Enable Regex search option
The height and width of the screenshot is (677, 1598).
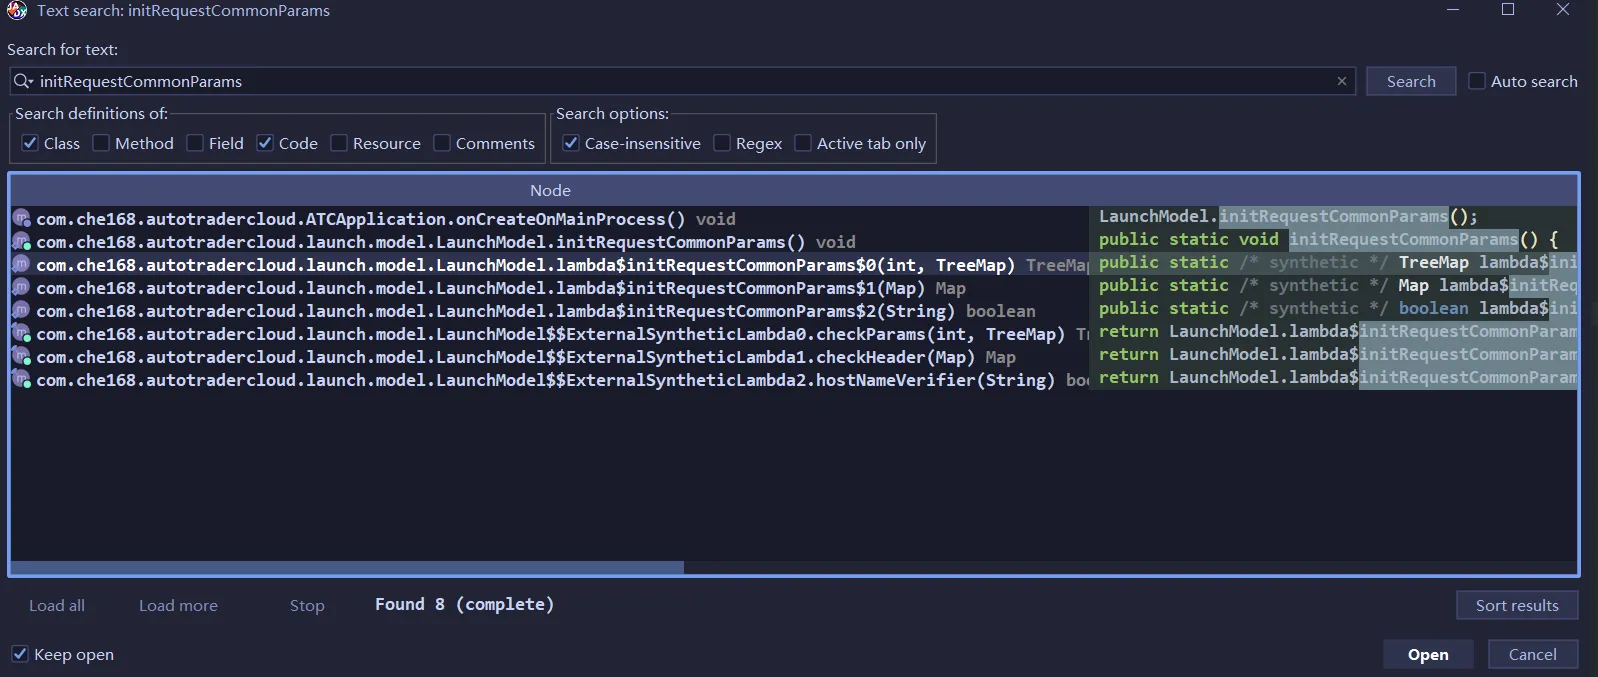pos(722,143)
